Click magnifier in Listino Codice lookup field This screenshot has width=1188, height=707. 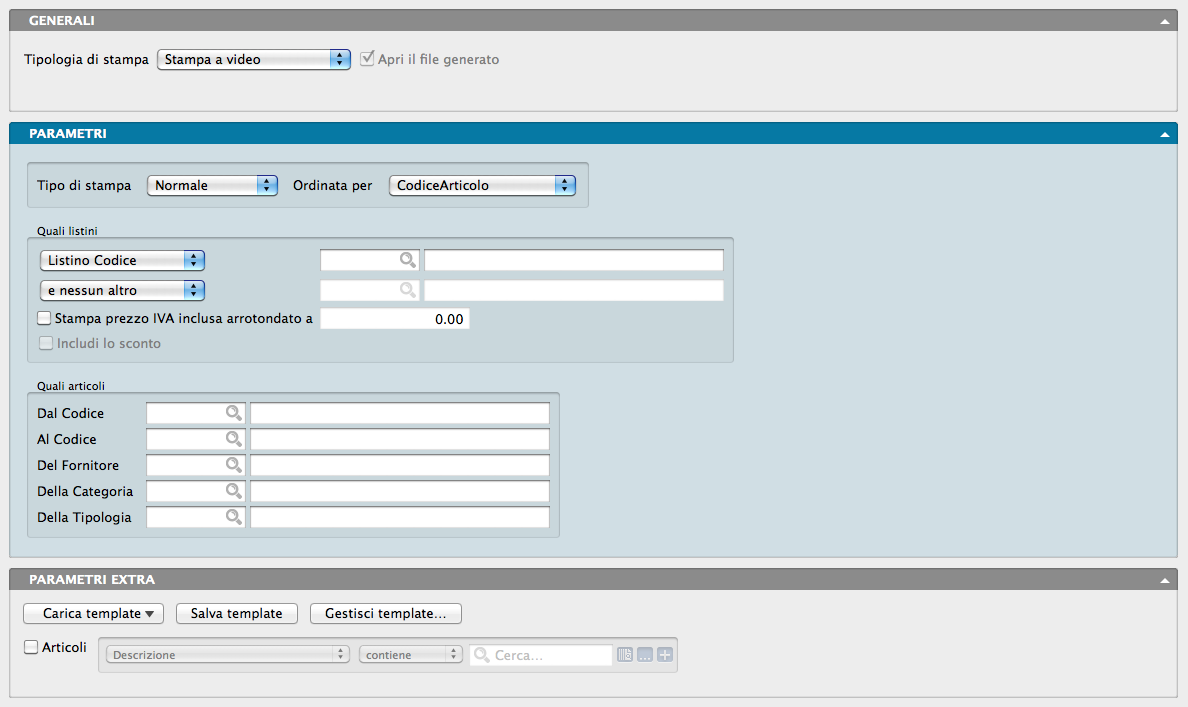(407, 260)
